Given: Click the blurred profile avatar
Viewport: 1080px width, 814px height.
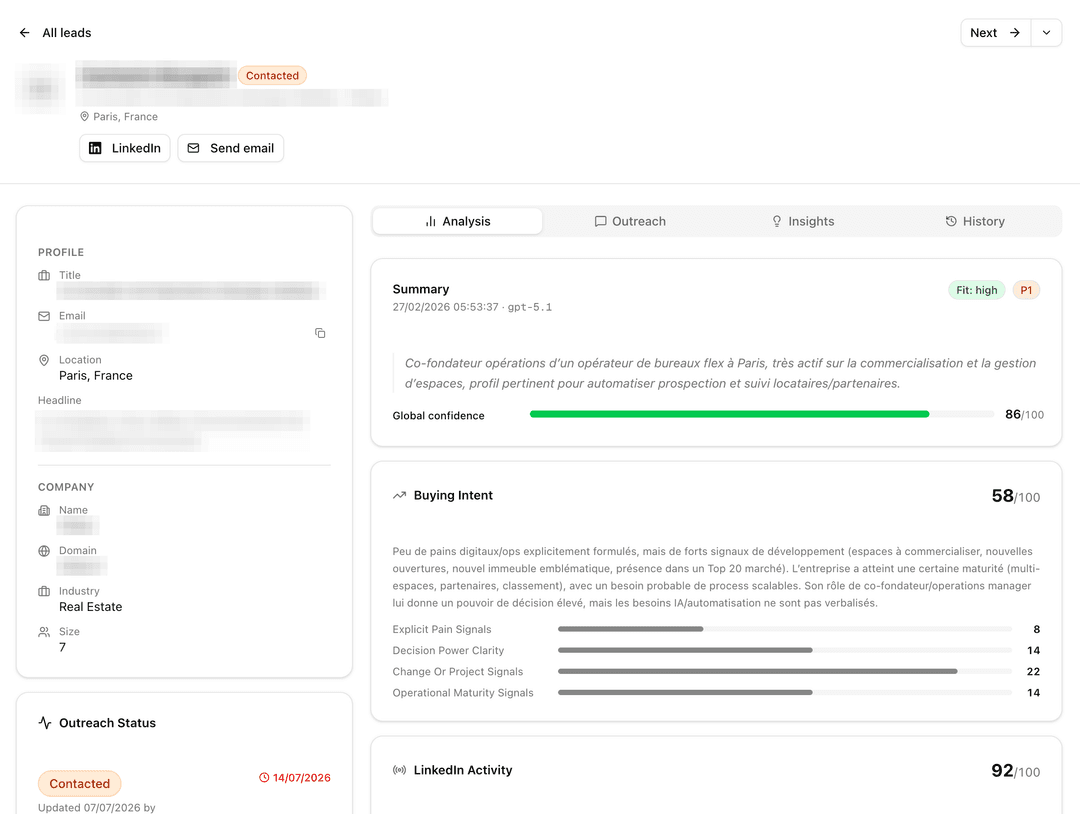Looking at the screenshot, I should (x=41, y=88).
